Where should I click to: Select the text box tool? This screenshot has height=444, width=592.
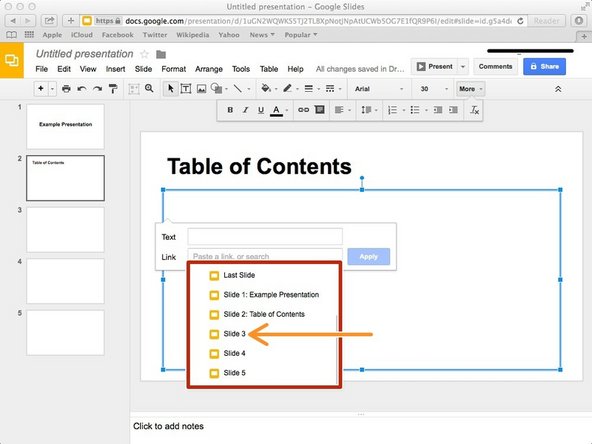coord(186,89)
